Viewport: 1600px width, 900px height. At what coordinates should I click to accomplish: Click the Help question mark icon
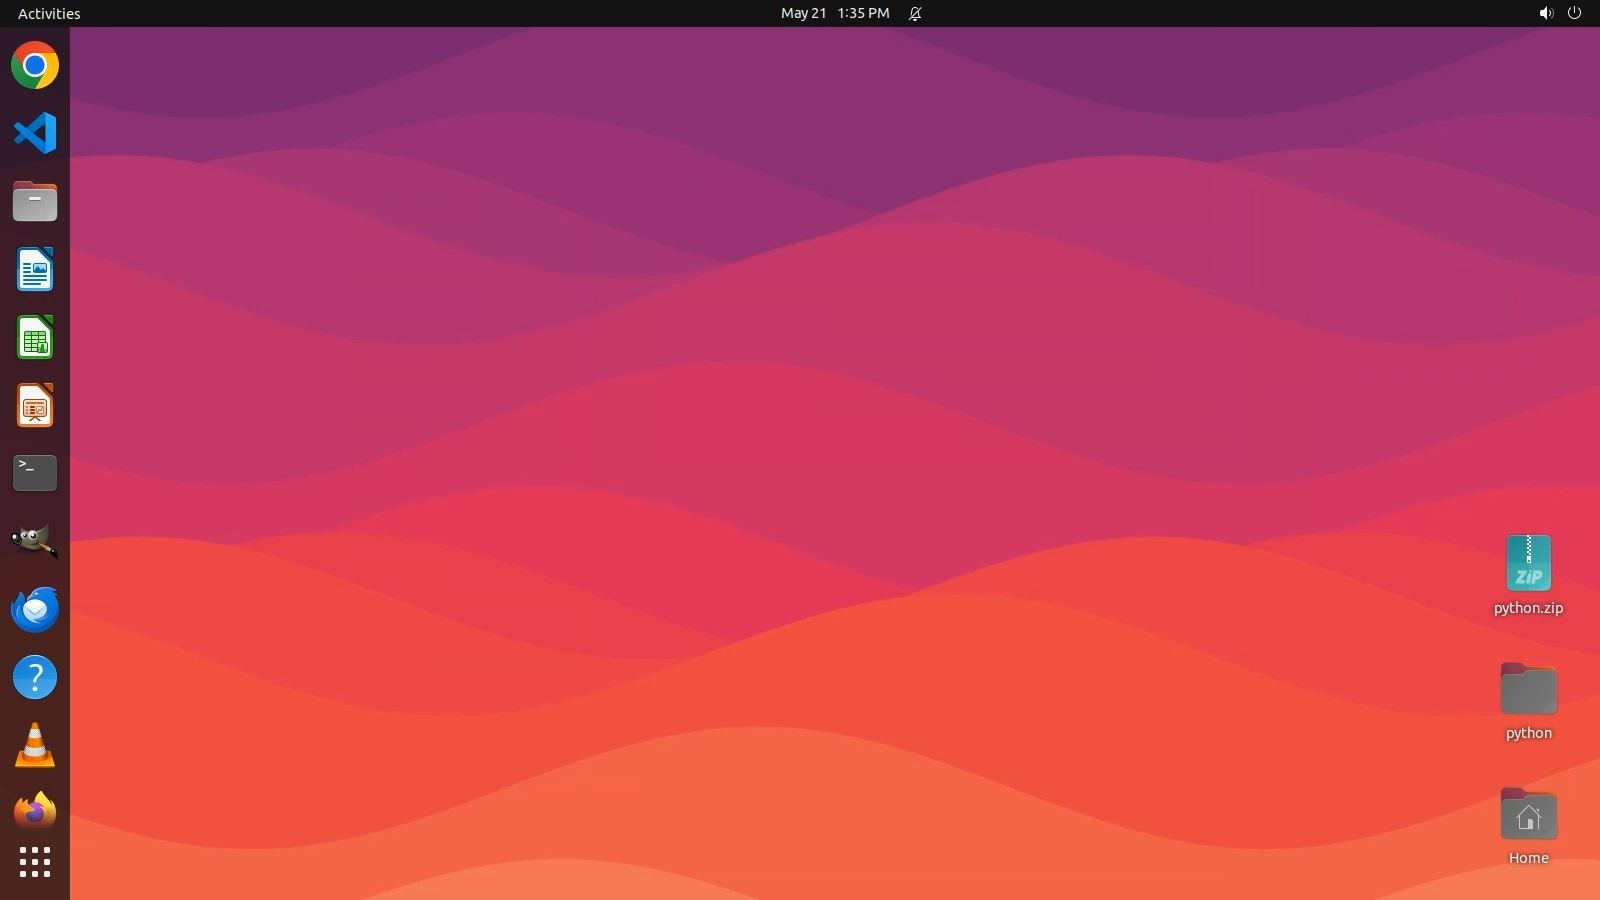click(35, 677)
